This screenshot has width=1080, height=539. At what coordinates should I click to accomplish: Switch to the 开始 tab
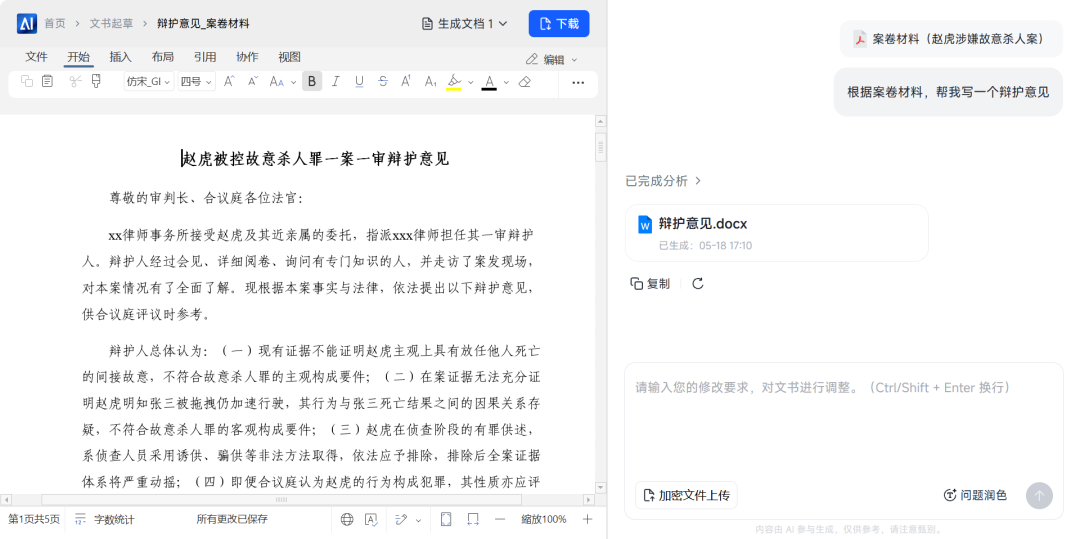pyautogui.click(x=79, y=57)
